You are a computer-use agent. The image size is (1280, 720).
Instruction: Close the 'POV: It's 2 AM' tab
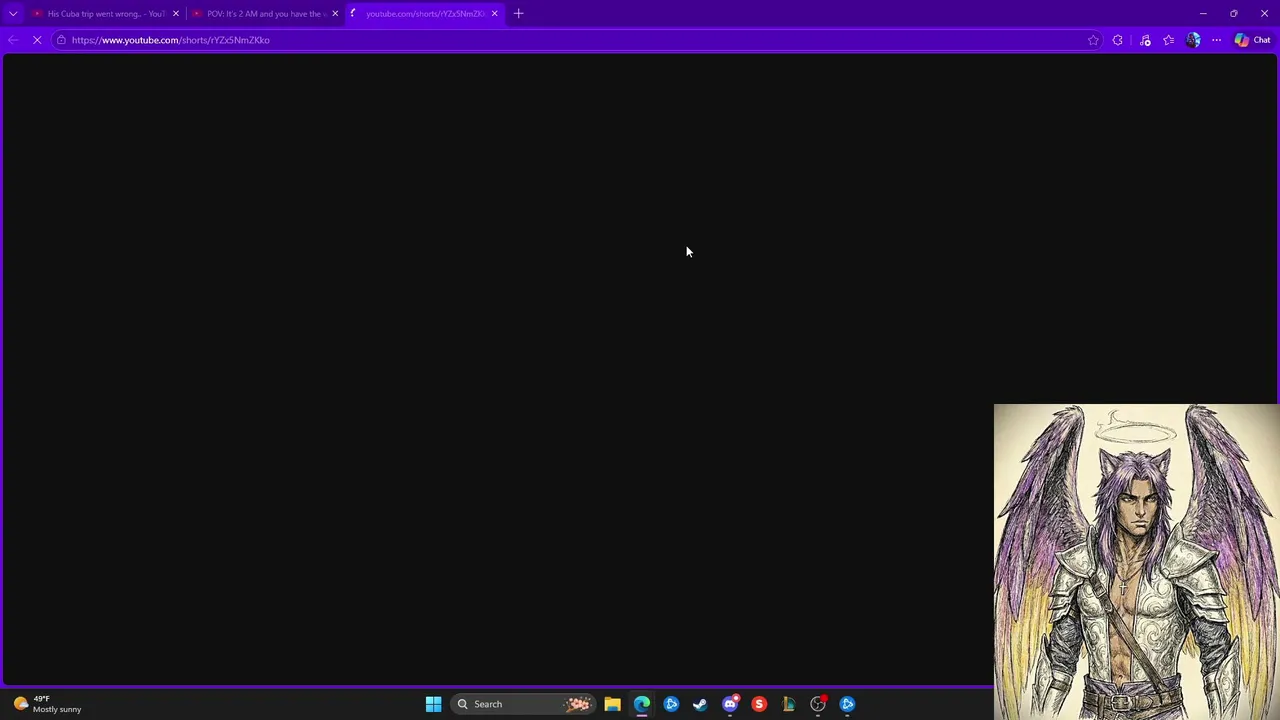pos(335,13)
